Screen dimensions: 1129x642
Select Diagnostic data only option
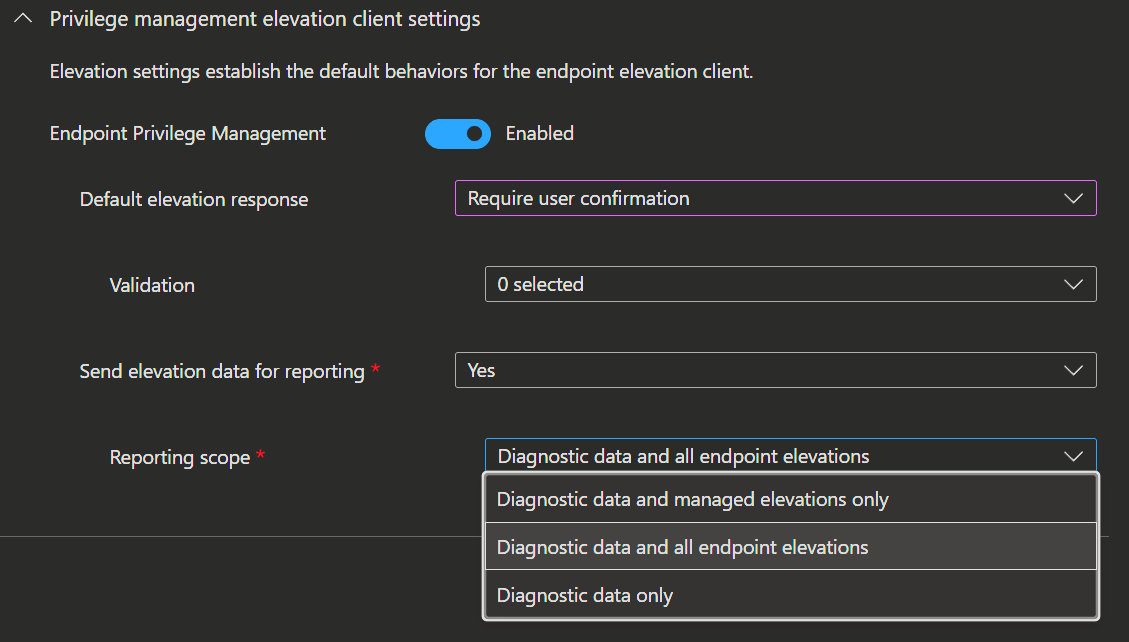click(791, 595)
